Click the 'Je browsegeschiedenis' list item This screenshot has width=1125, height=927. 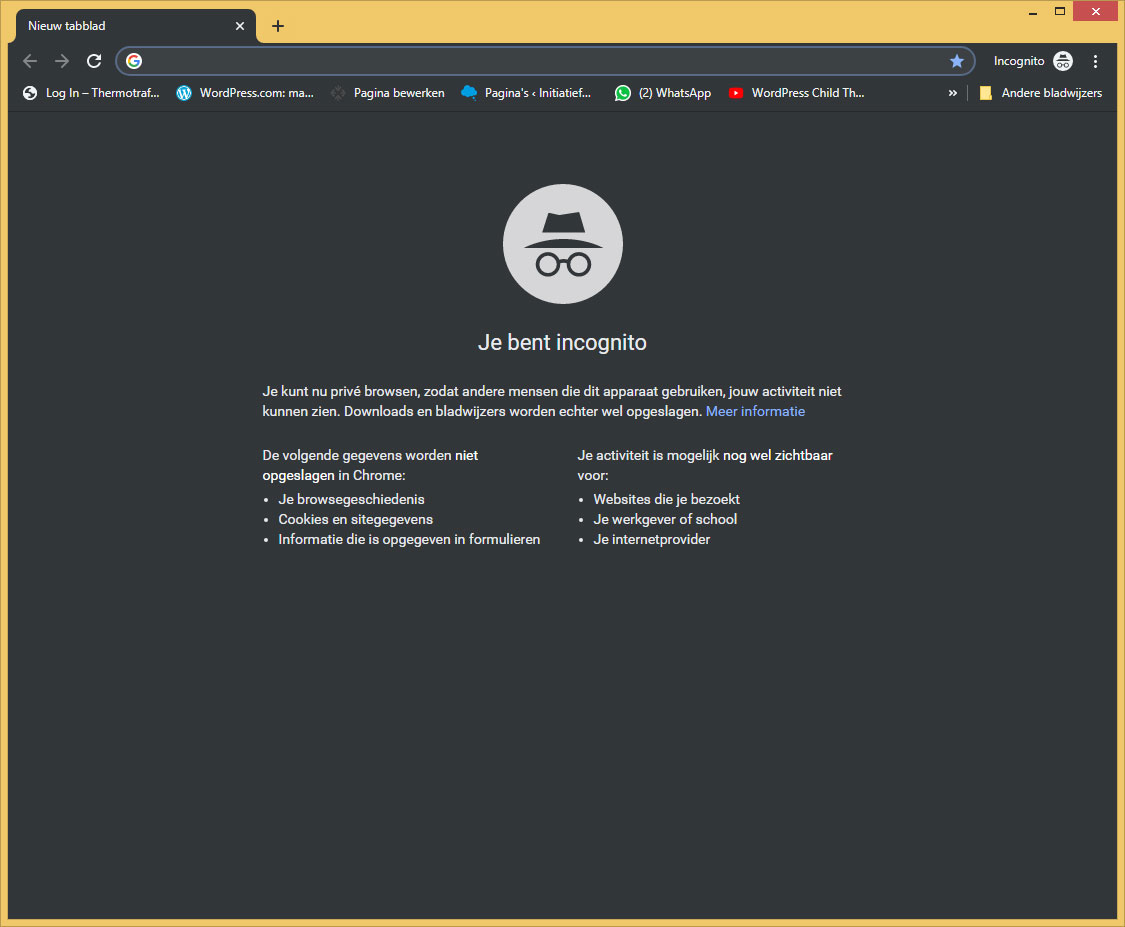[352, 499]
